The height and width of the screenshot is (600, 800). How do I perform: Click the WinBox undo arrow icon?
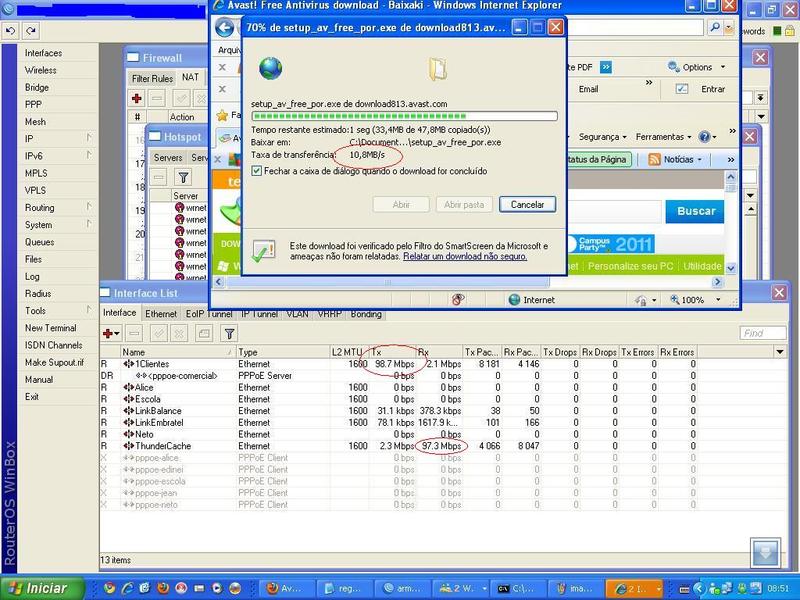click(x=10, y=31)
